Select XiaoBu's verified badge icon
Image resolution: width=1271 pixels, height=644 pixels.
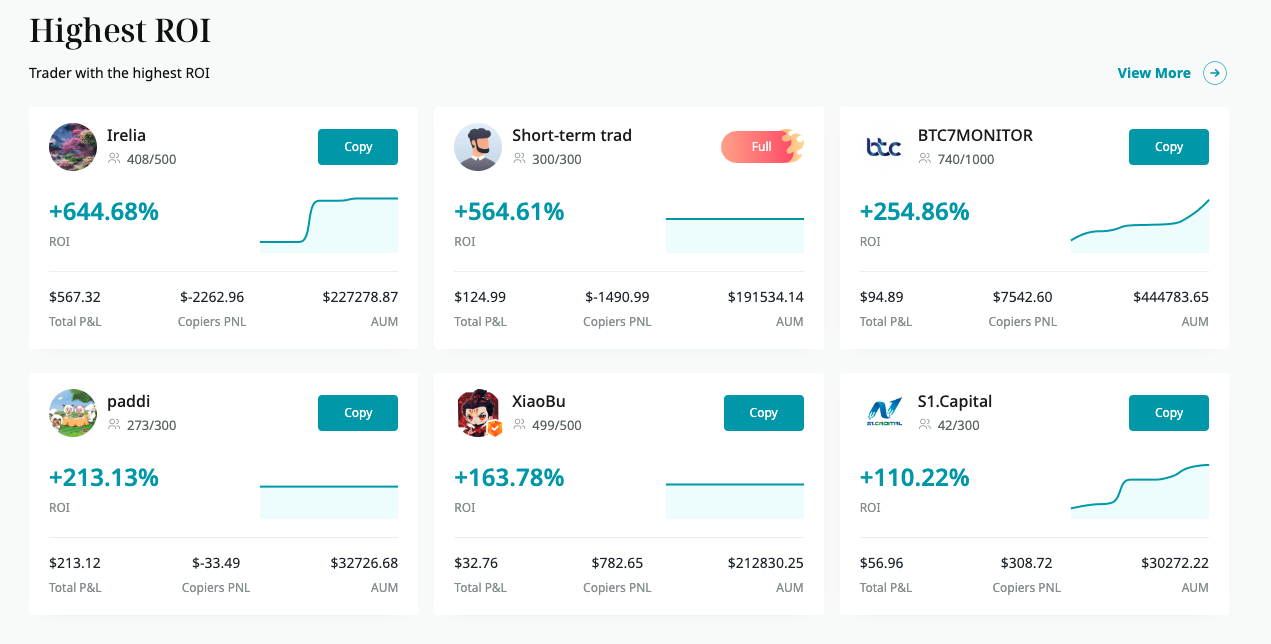click(x=496, y=430)
